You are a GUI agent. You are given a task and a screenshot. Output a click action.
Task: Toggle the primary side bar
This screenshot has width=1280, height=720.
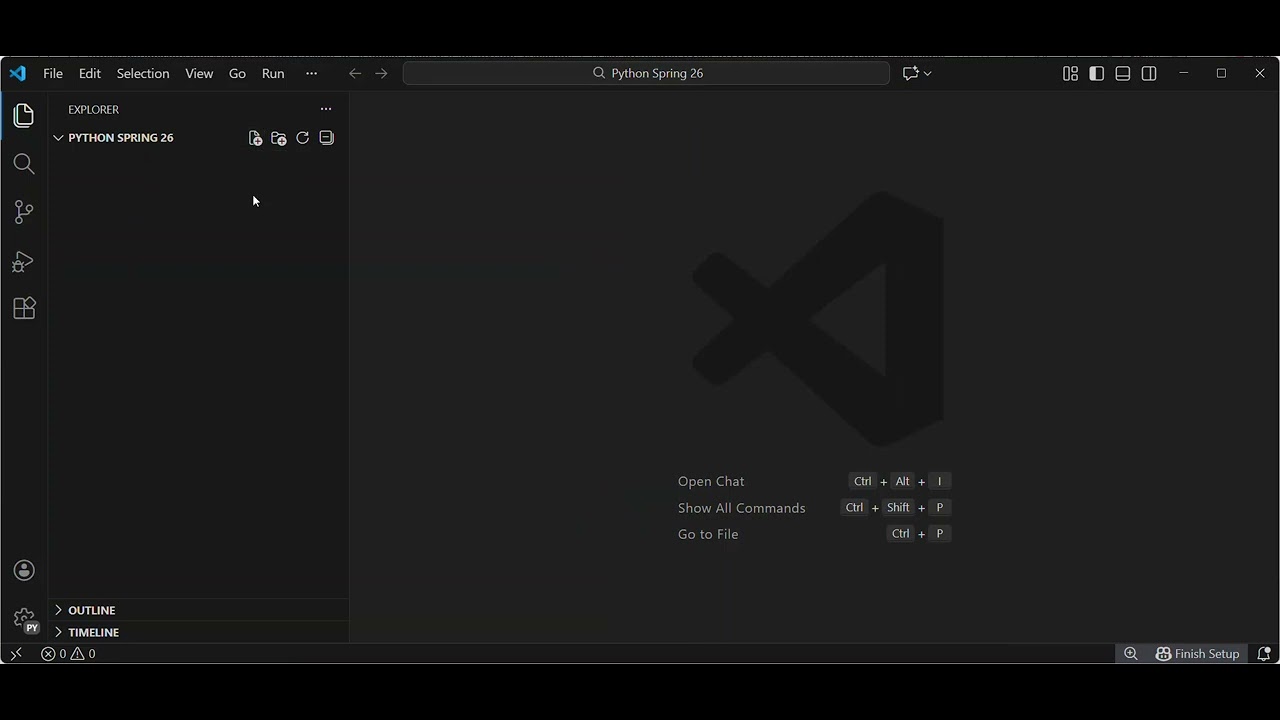coord(1097,73)
